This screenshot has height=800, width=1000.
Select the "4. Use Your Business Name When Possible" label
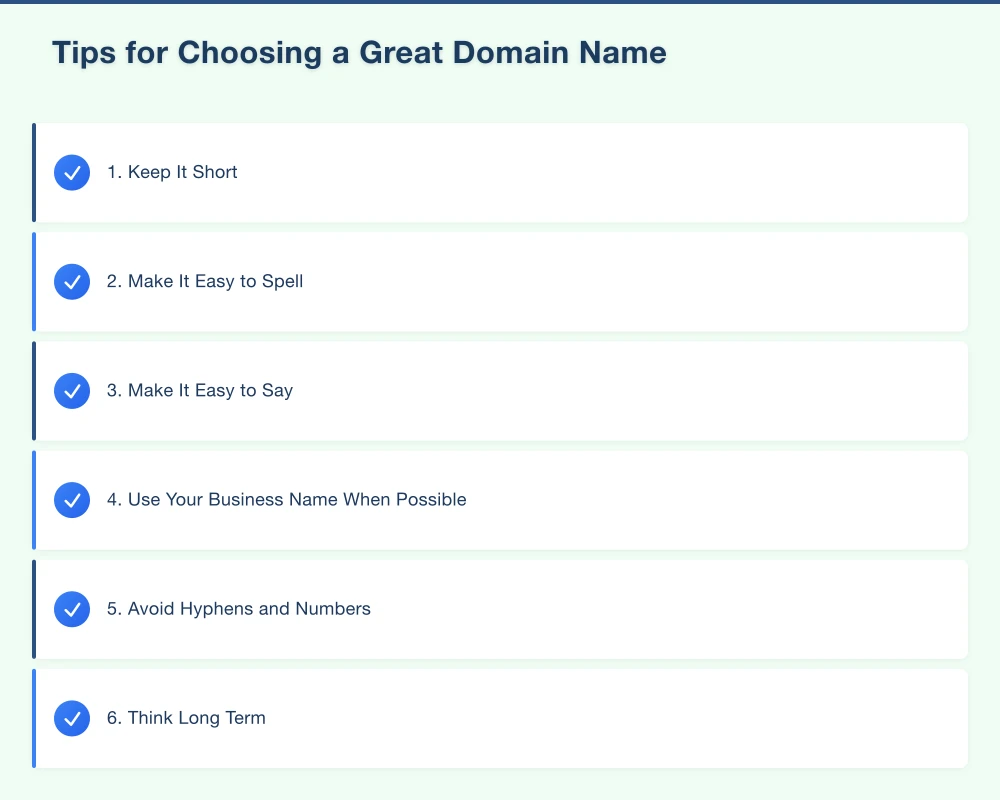pos(287,500)
